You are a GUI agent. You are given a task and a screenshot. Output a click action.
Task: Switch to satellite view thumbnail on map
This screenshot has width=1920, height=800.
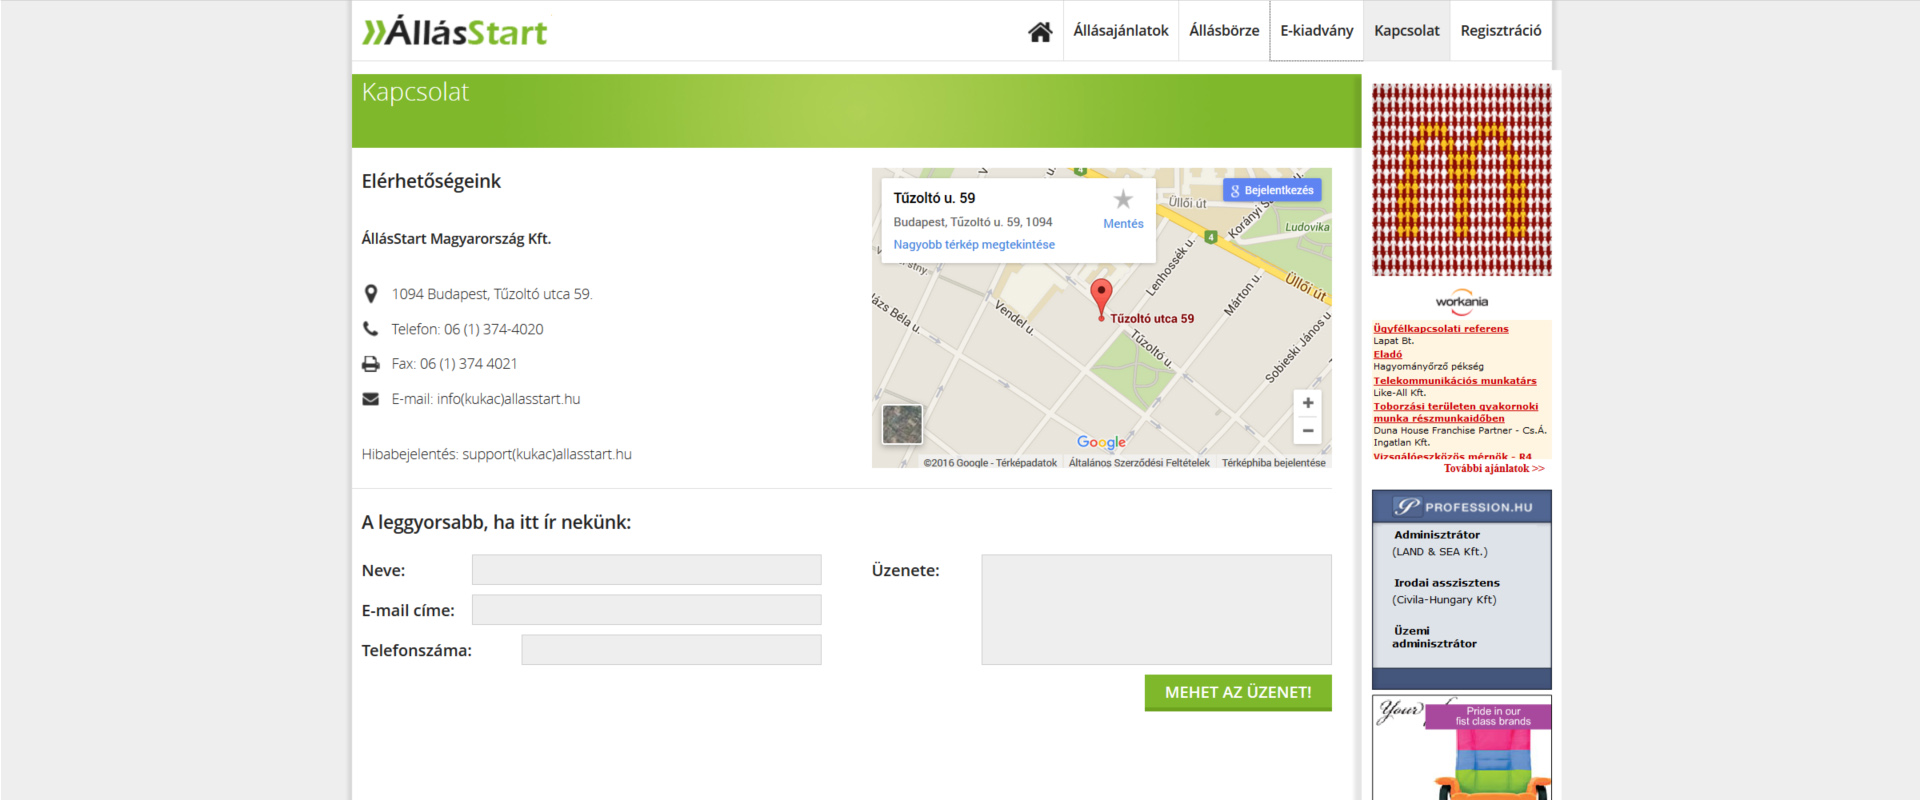[902, 424]
